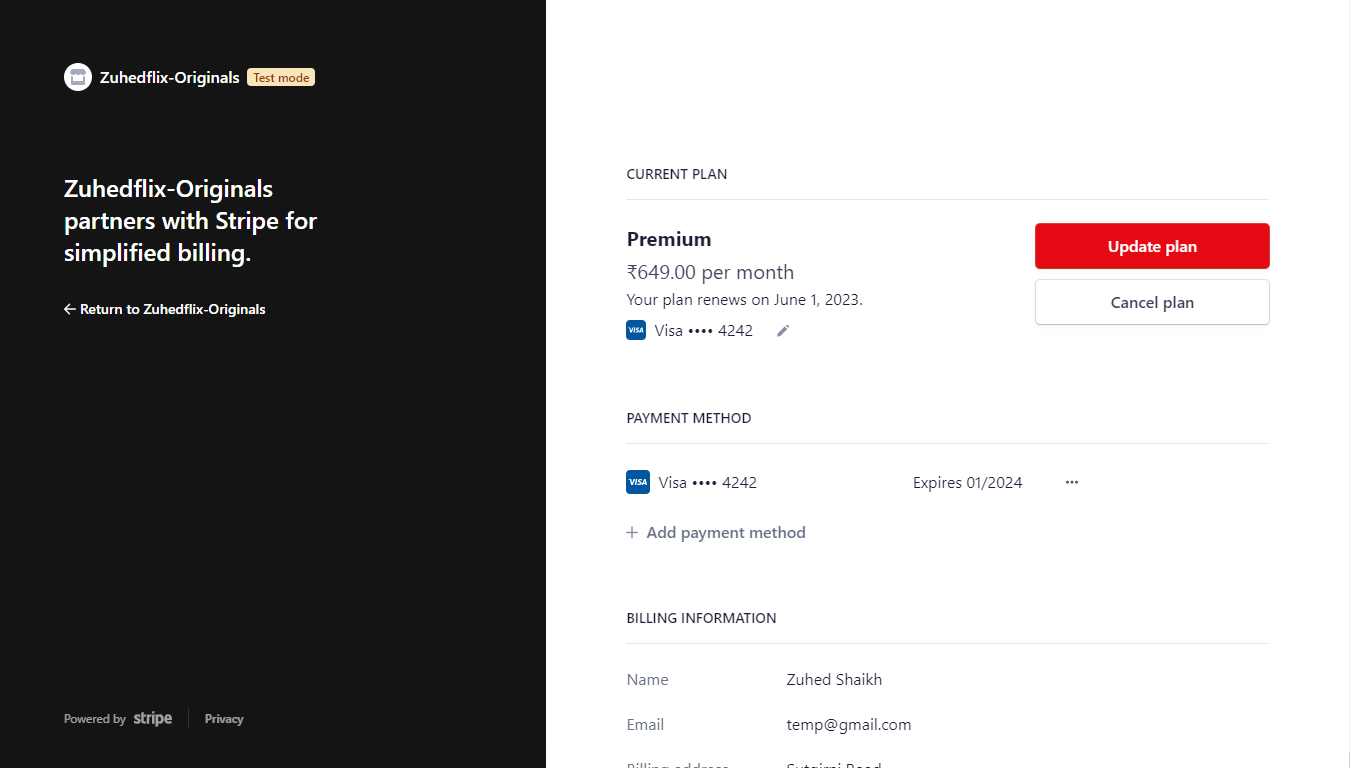Select the Visa 4242 payment method row
The height and width of the screenshot is (768, 1350).
947,482
